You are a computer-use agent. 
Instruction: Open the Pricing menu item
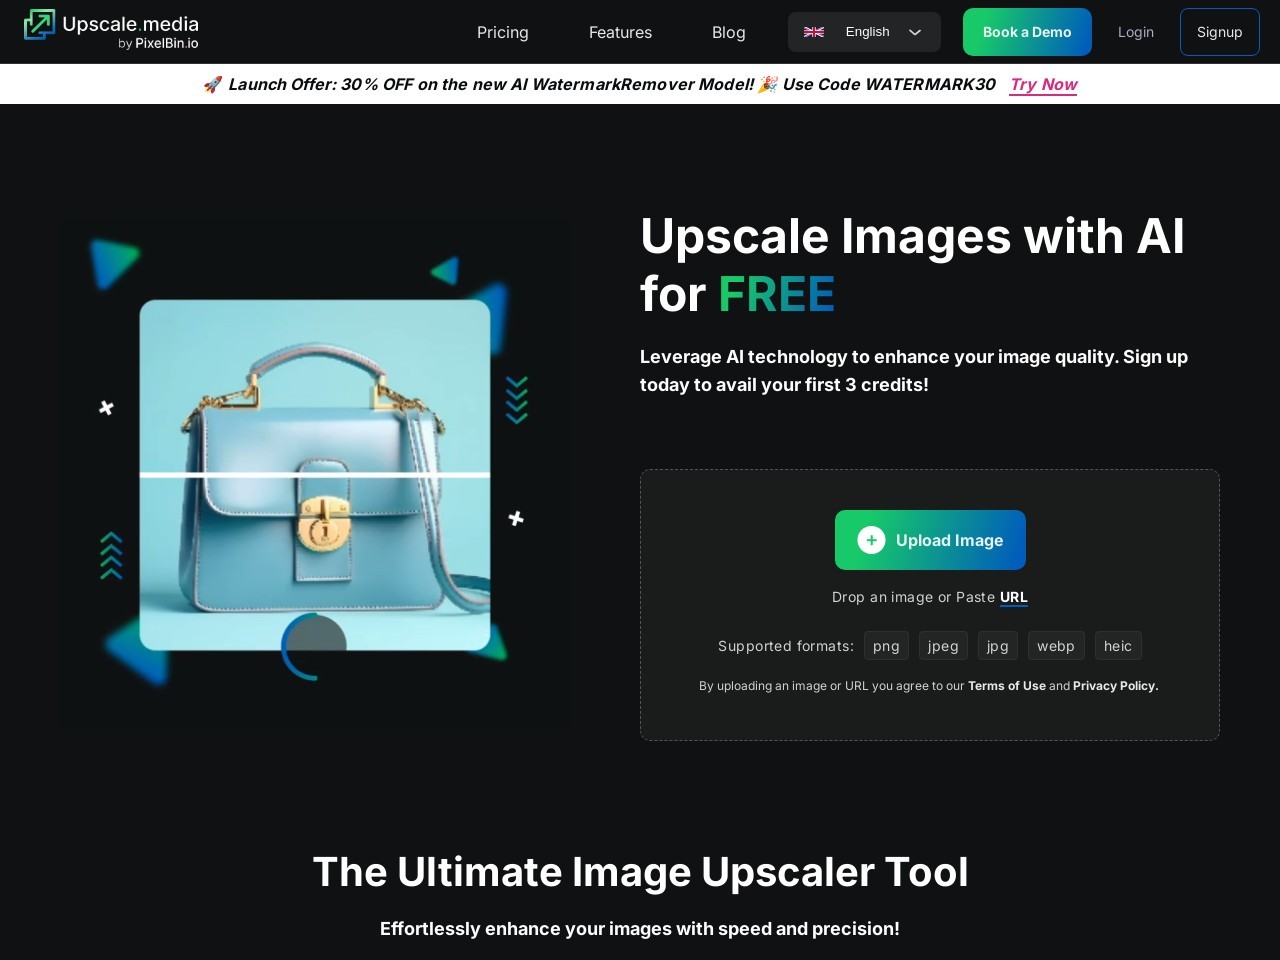pos(502,32)
